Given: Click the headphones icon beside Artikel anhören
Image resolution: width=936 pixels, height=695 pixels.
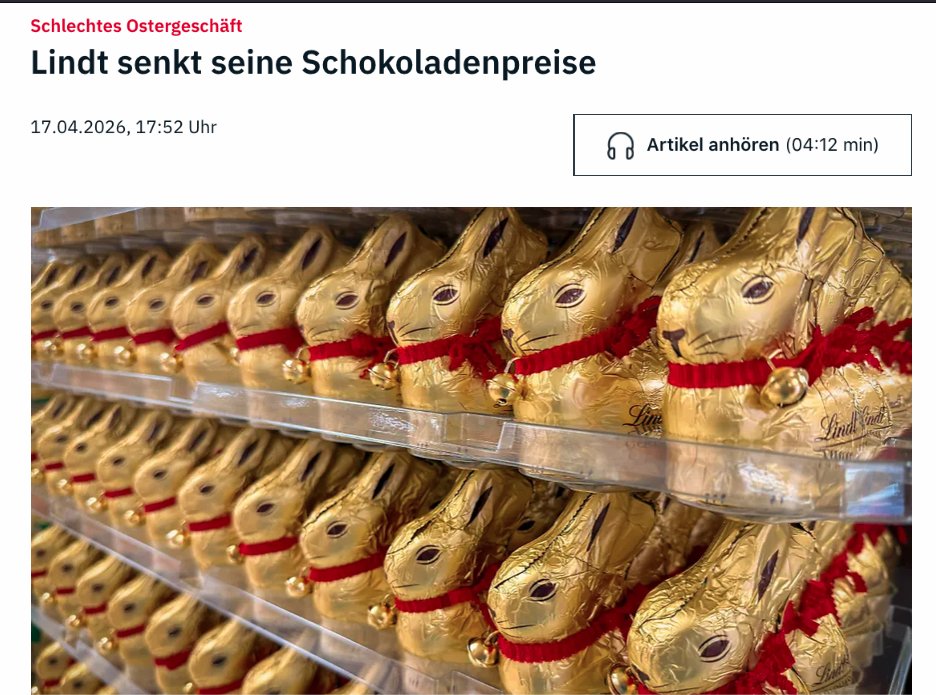Looking at the screenshot, I should (620, 146).
